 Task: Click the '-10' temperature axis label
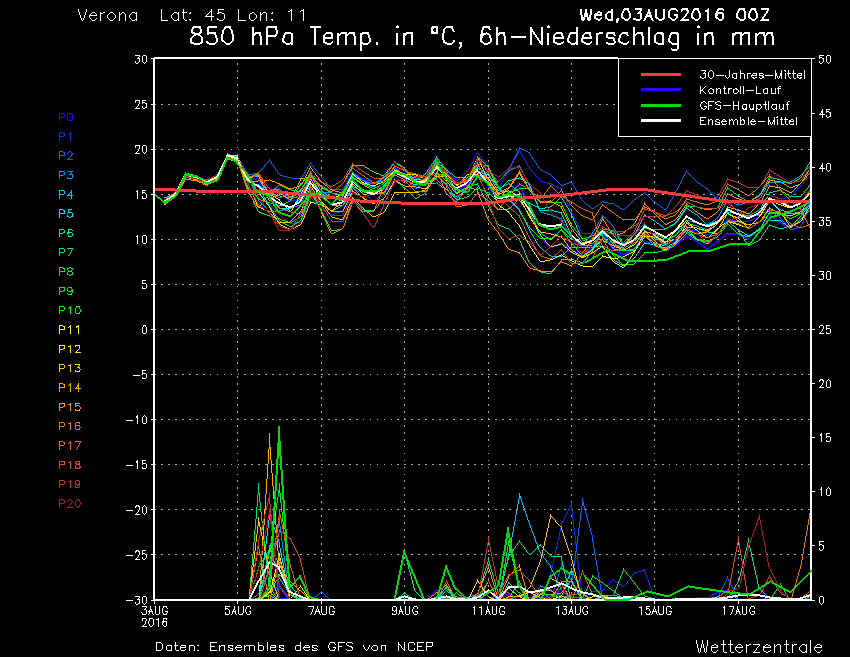click(137, 420)
